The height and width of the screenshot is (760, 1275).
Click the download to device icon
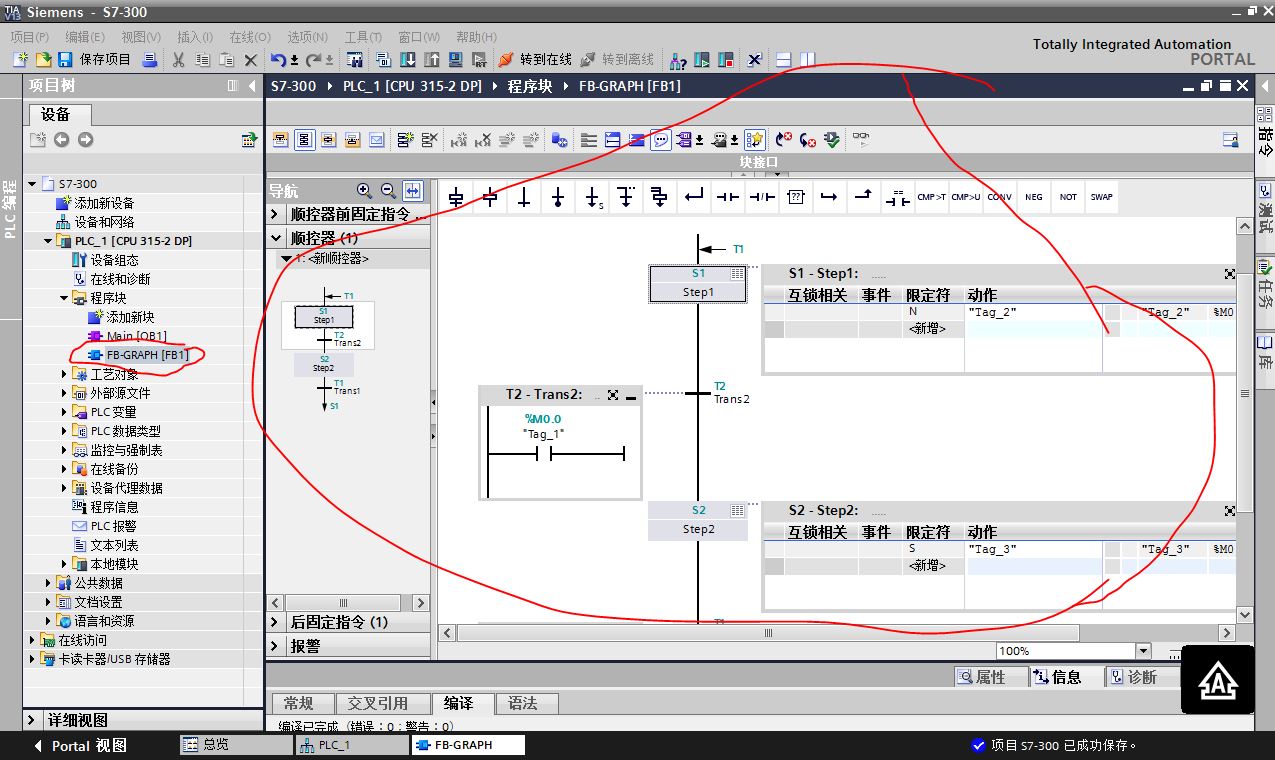click(408, 60)
